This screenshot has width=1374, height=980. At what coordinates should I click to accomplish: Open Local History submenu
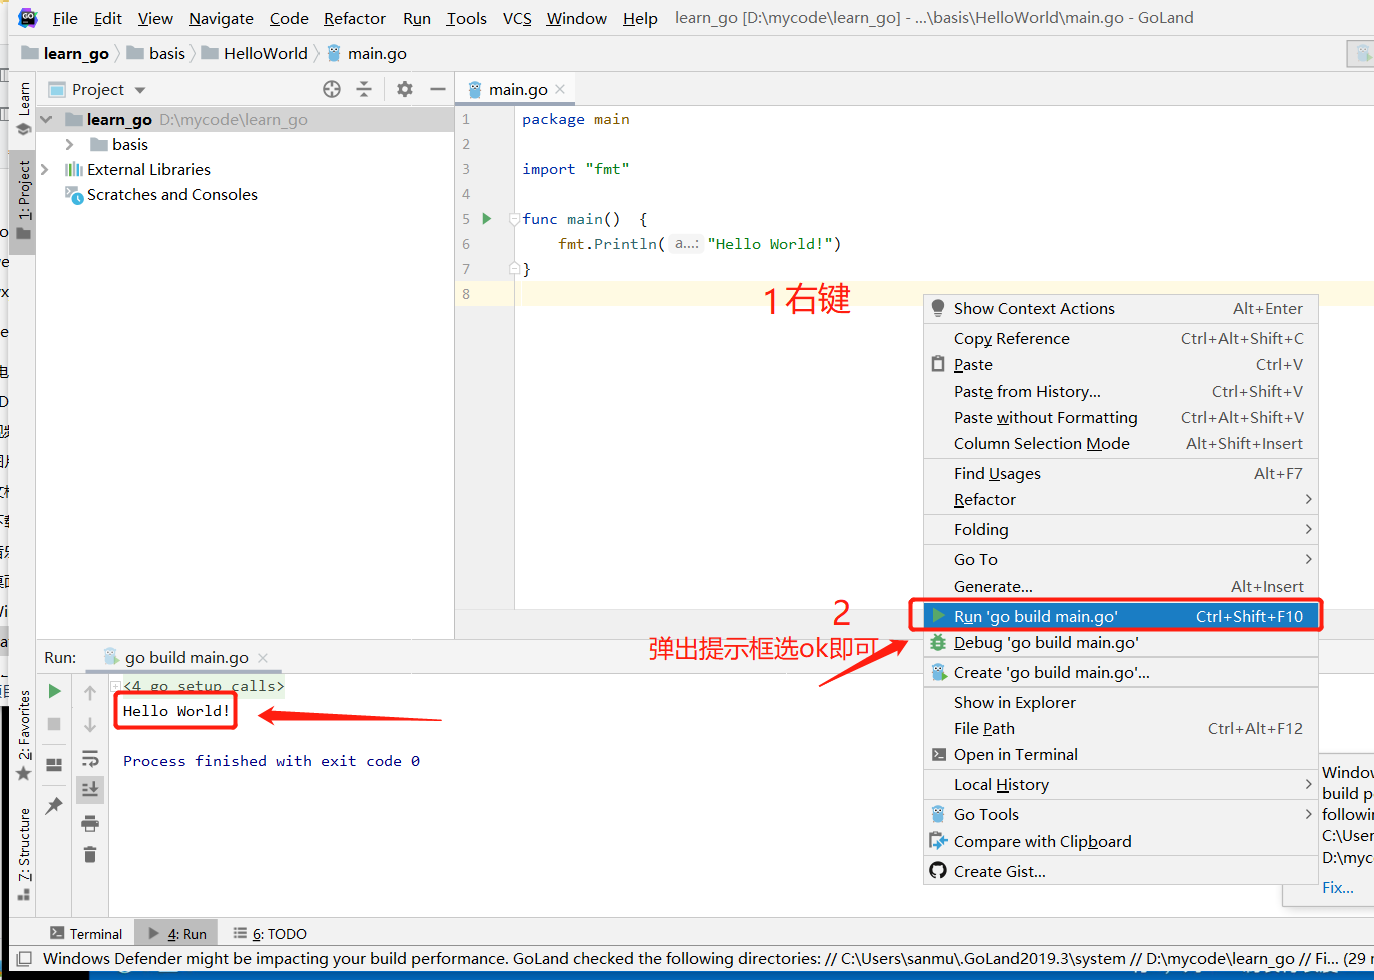tap(1120, 784)
